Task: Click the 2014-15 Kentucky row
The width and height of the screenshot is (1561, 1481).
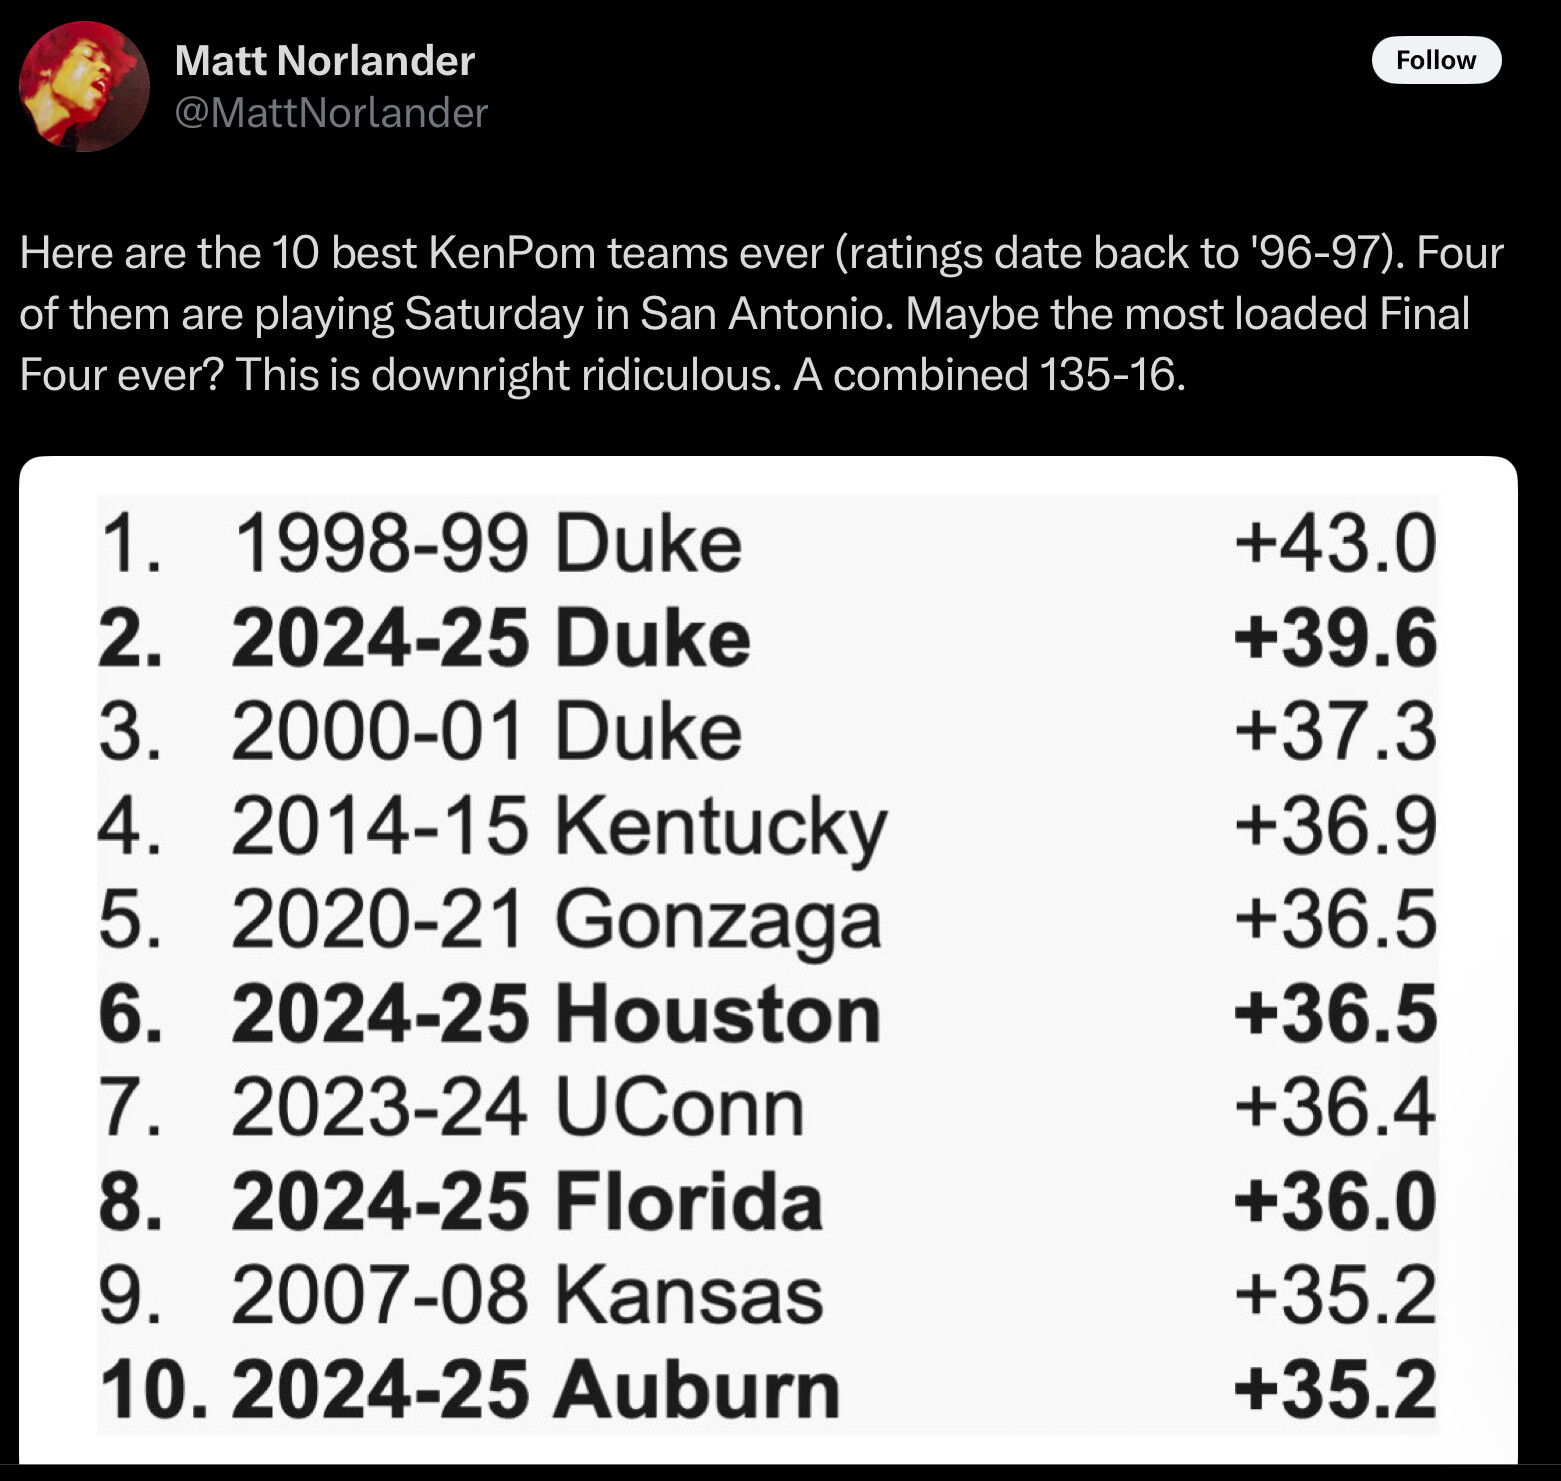Action: click(558, 827)
